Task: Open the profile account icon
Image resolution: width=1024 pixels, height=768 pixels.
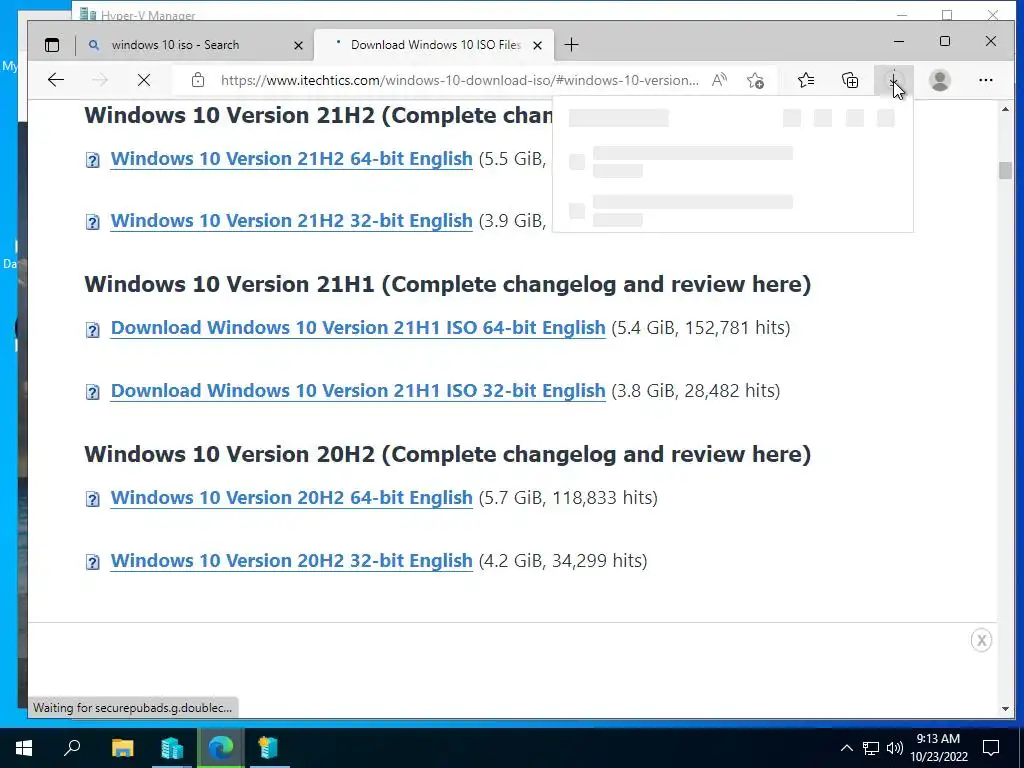Action: (x=940, y=80)
